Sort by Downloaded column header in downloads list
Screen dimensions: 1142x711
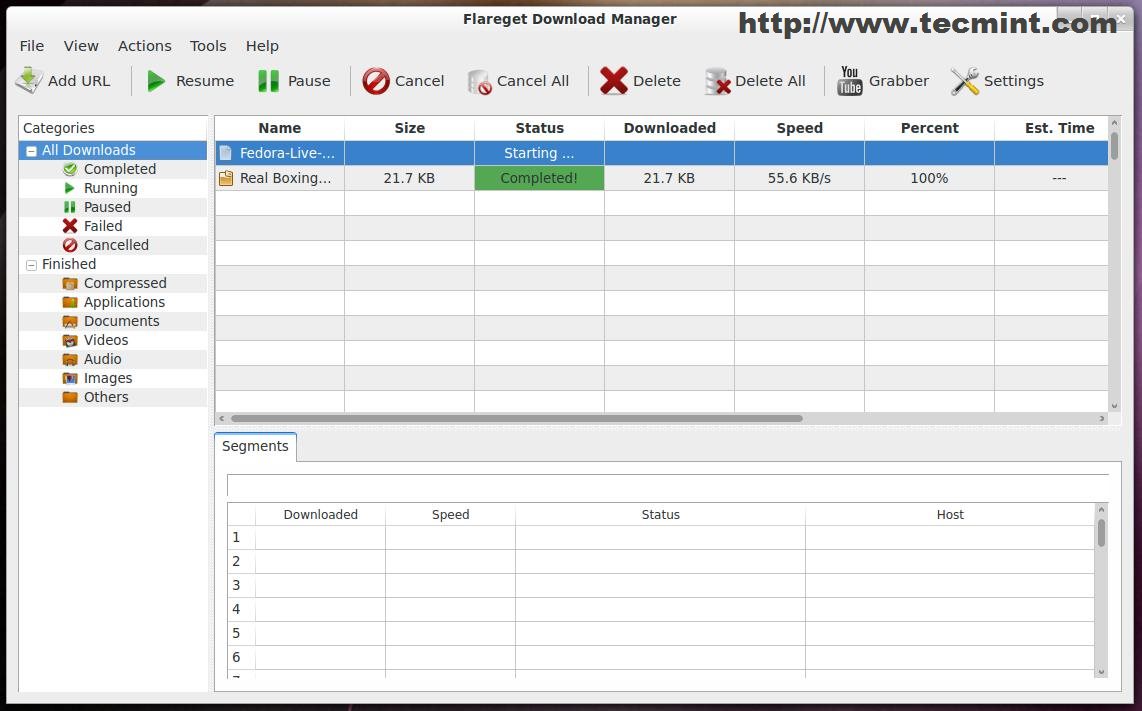point(669,128)
